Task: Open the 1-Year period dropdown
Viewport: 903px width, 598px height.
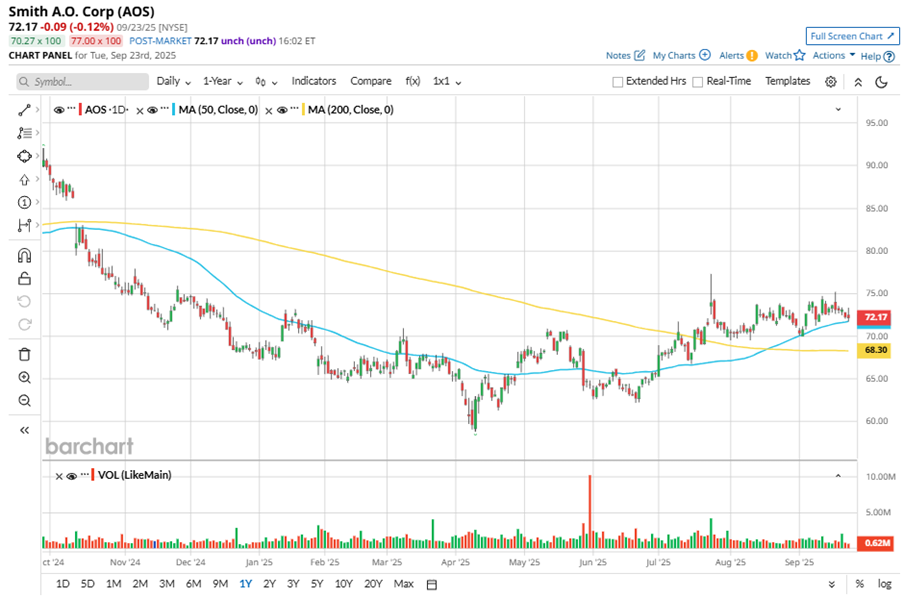Action: [x=223, y=81]
